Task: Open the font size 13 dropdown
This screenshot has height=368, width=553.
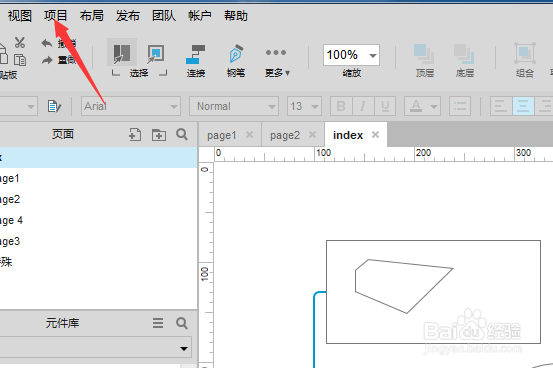Action: pyautogui.click(x=304, y=106)
